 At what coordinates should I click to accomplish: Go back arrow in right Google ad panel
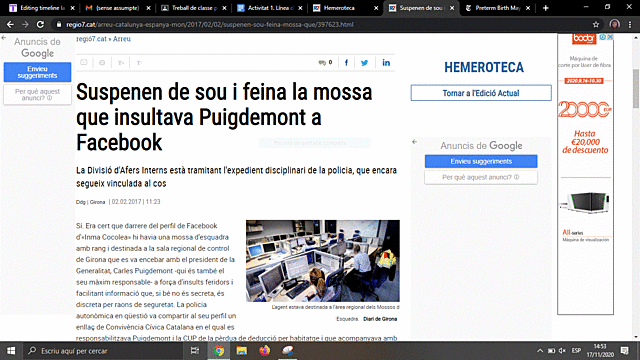[414, 142]
